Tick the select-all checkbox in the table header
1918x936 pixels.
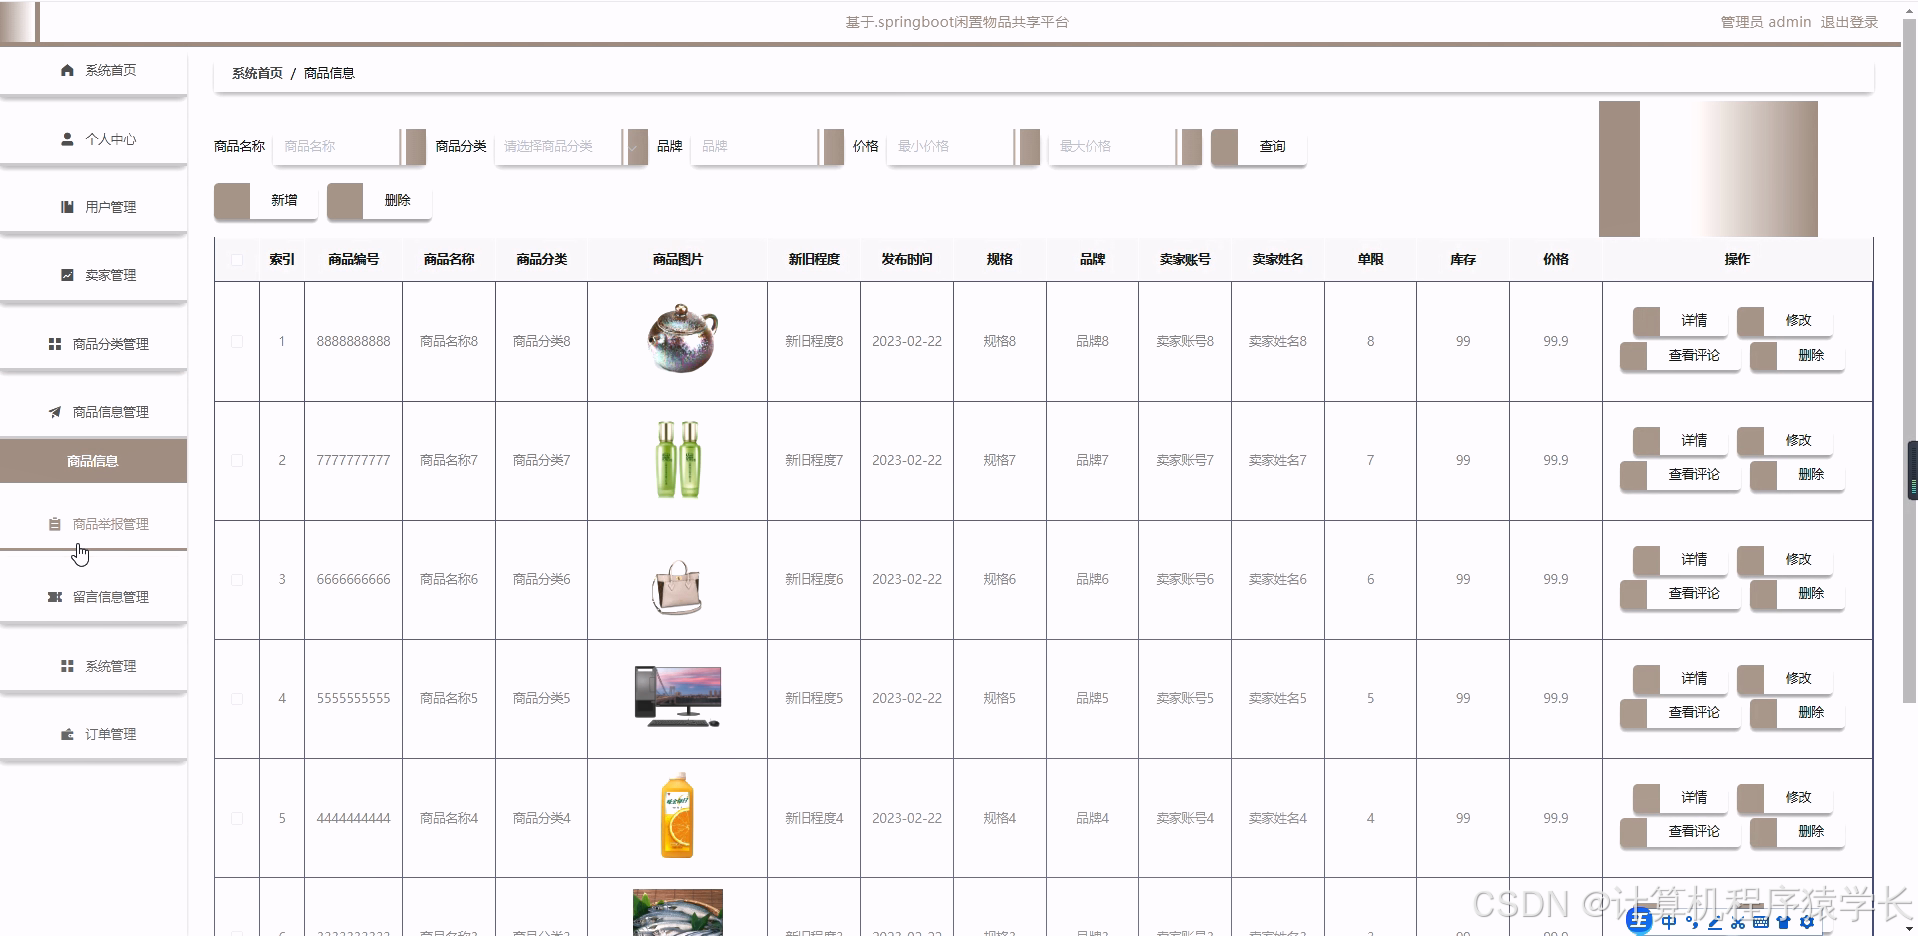[x=237, y=260]
